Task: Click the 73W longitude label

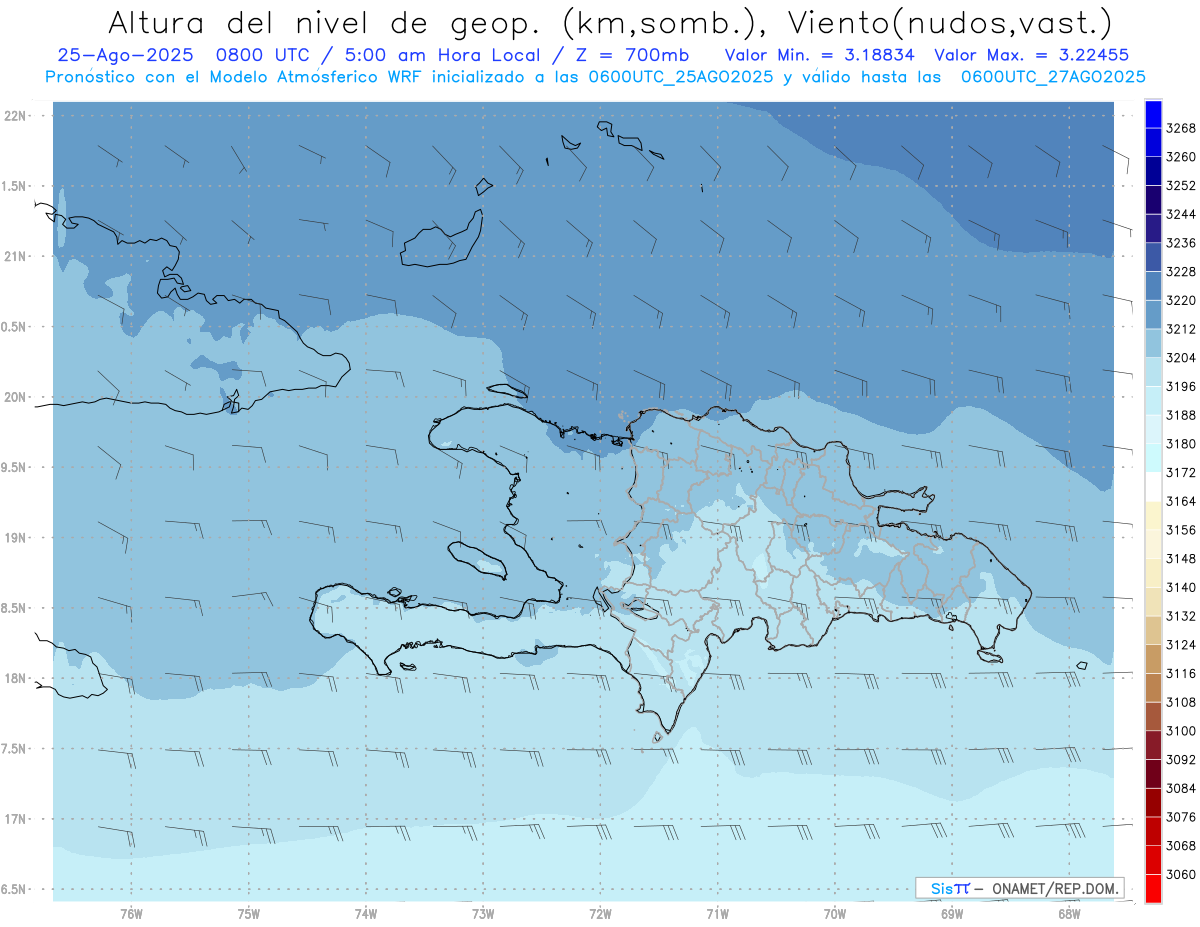Action: click(483, 913)
